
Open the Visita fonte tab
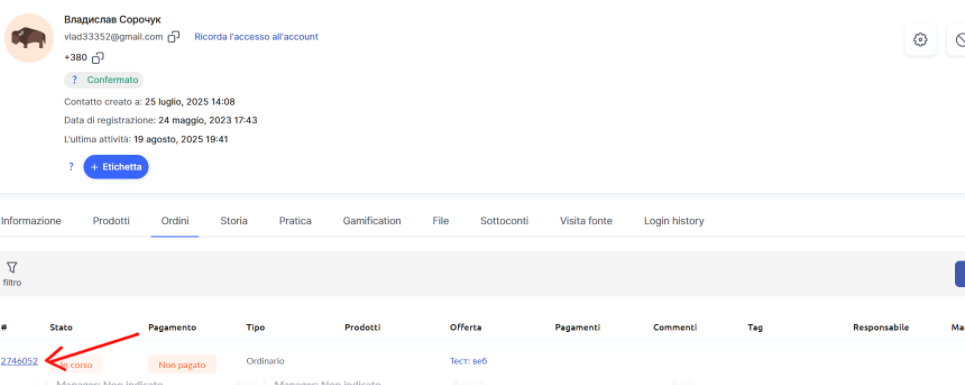(586, 221)
